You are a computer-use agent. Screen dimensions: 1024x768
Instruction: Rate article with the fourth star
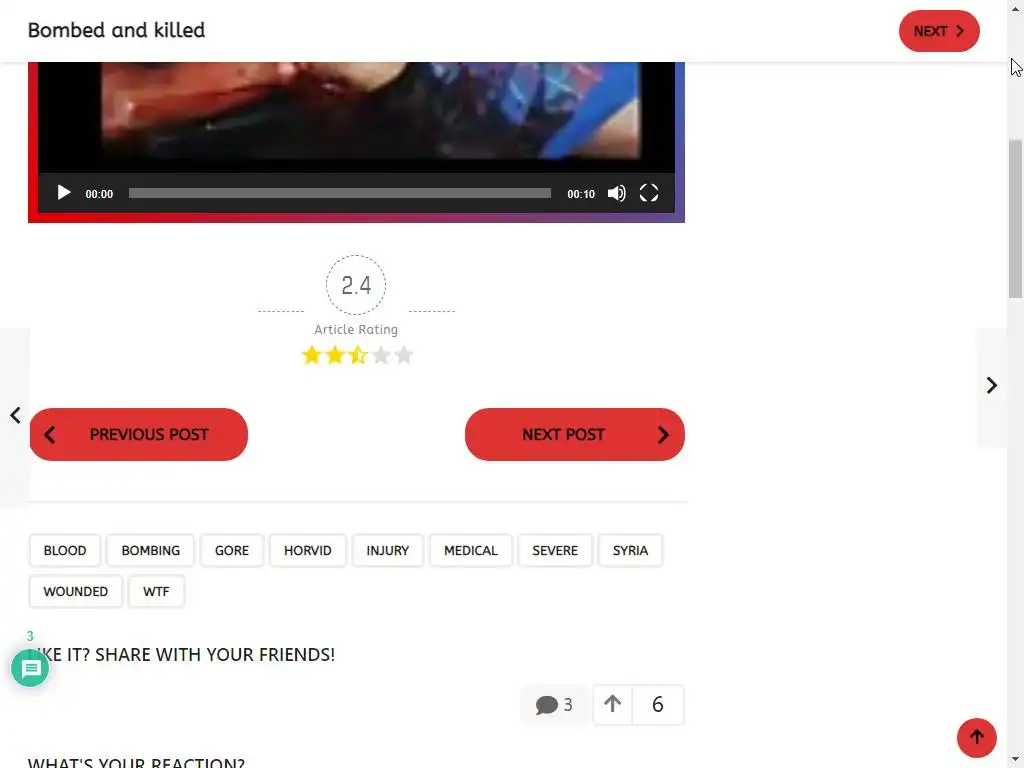pos(381,355)
